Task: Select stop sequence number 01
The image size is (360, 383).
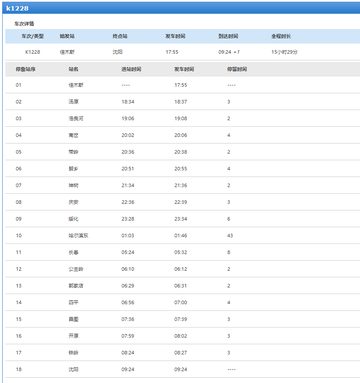Action: (18, 85)
